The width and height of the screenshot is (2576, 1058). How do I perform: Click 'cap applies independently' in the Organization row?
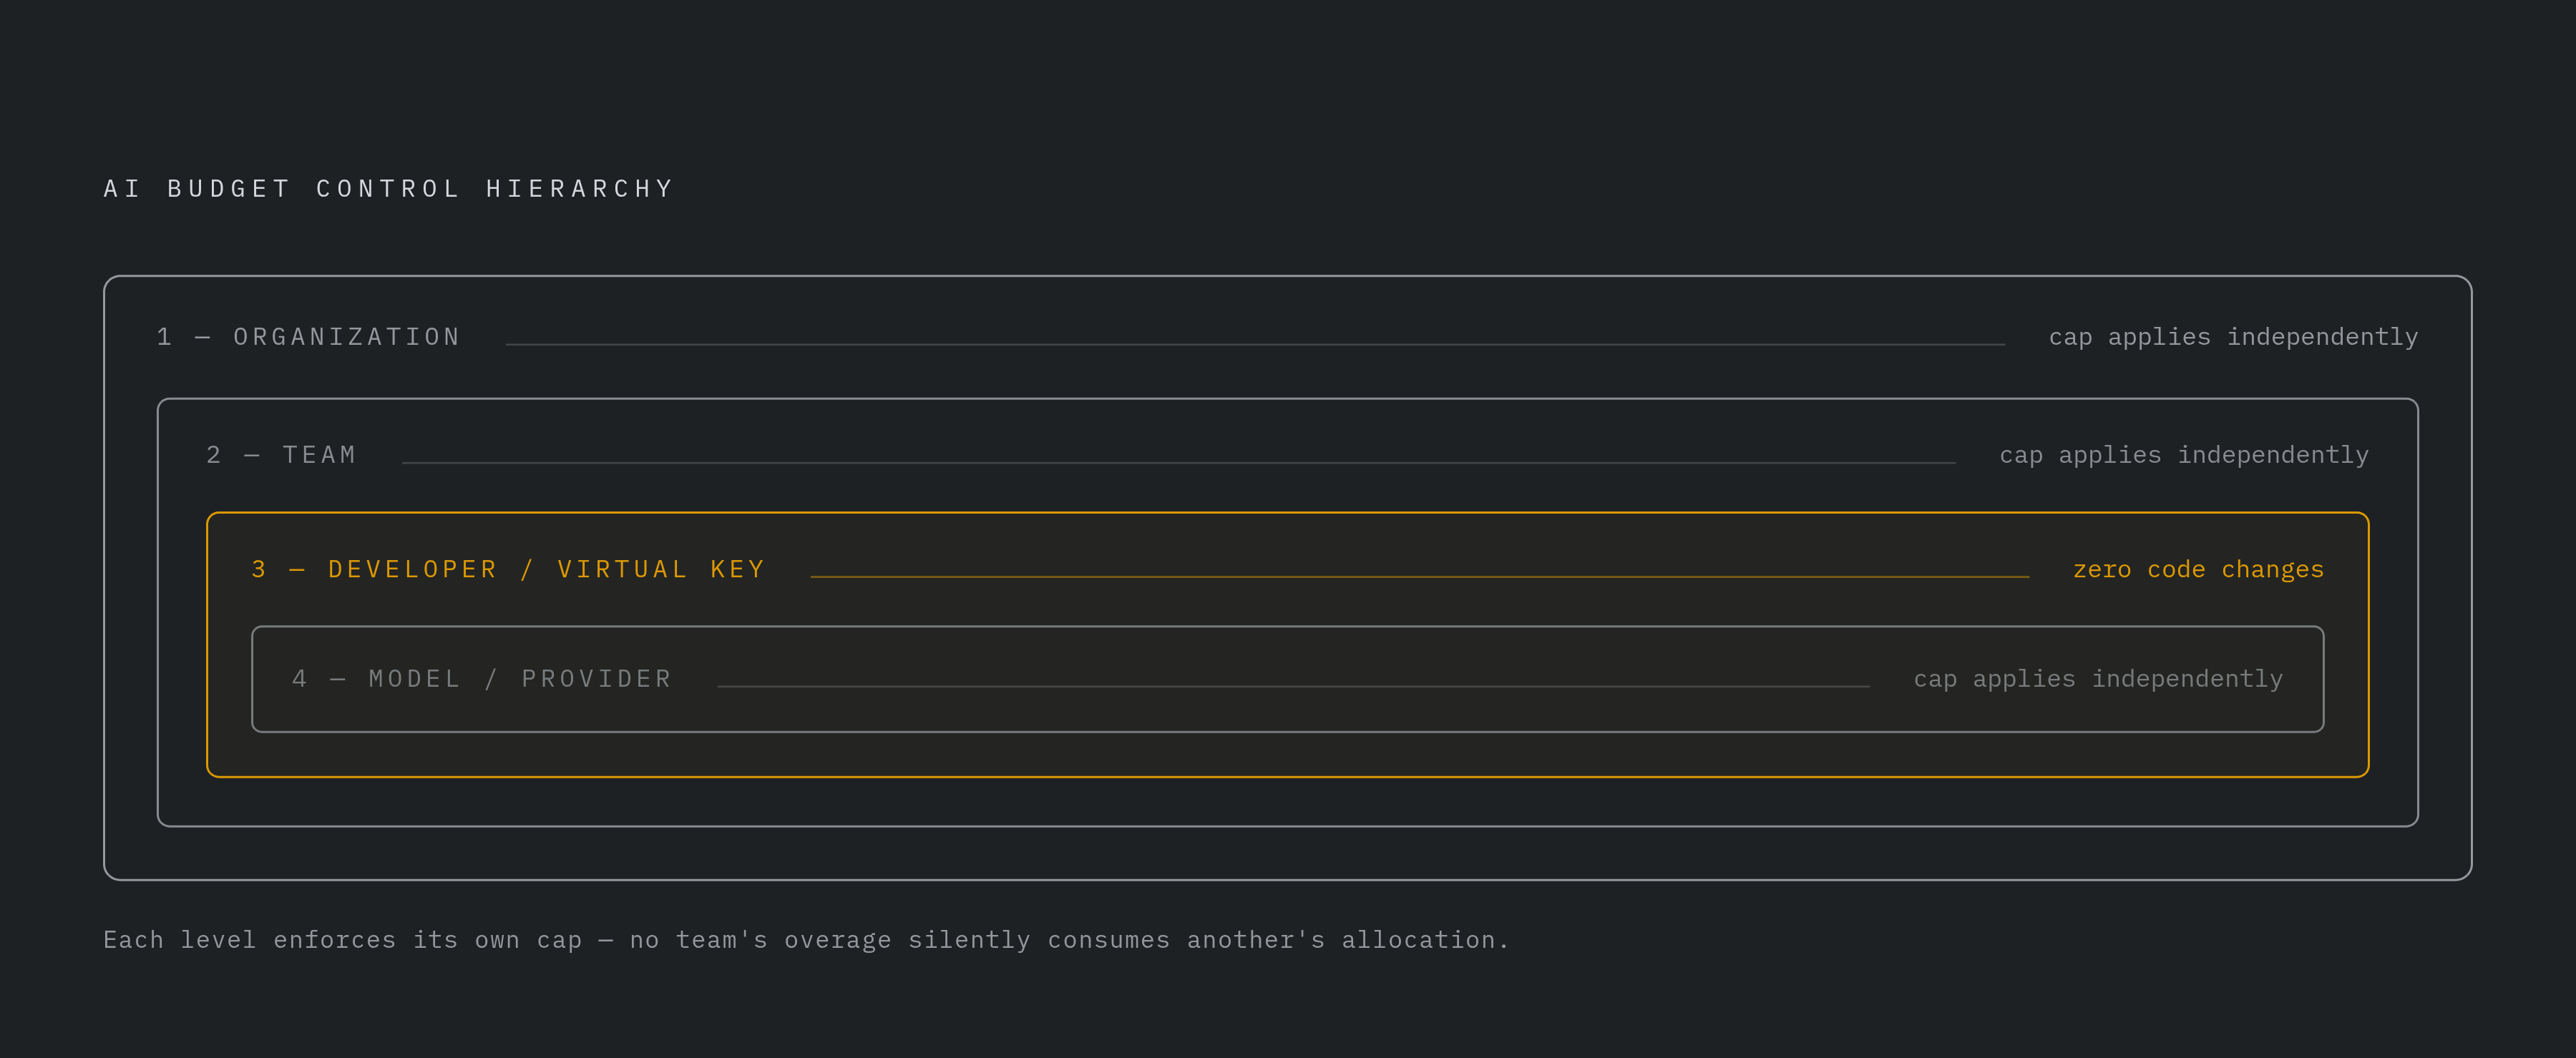point(2233,338)
